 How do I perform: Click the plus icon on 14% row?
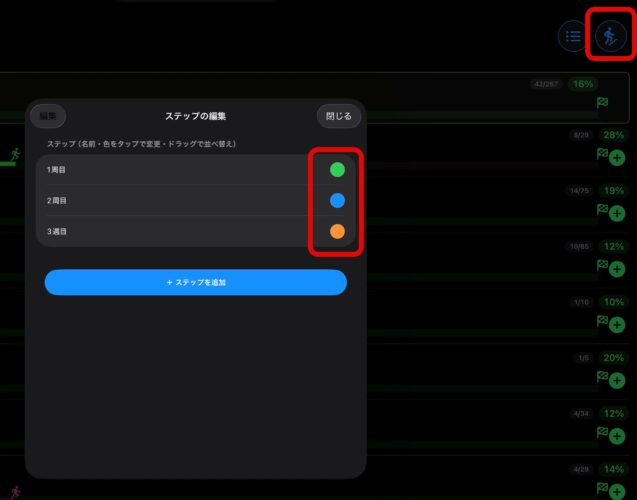617,491
